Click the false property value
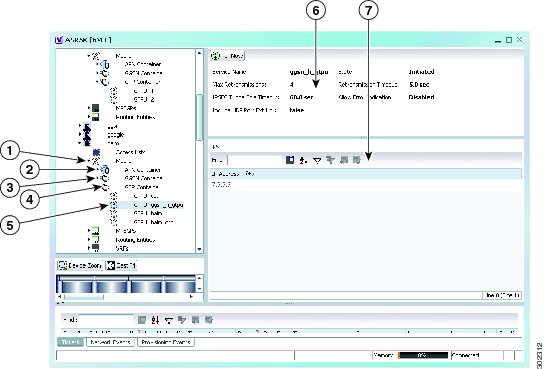This screenshot has height=369, width=545. click(296, 110)
